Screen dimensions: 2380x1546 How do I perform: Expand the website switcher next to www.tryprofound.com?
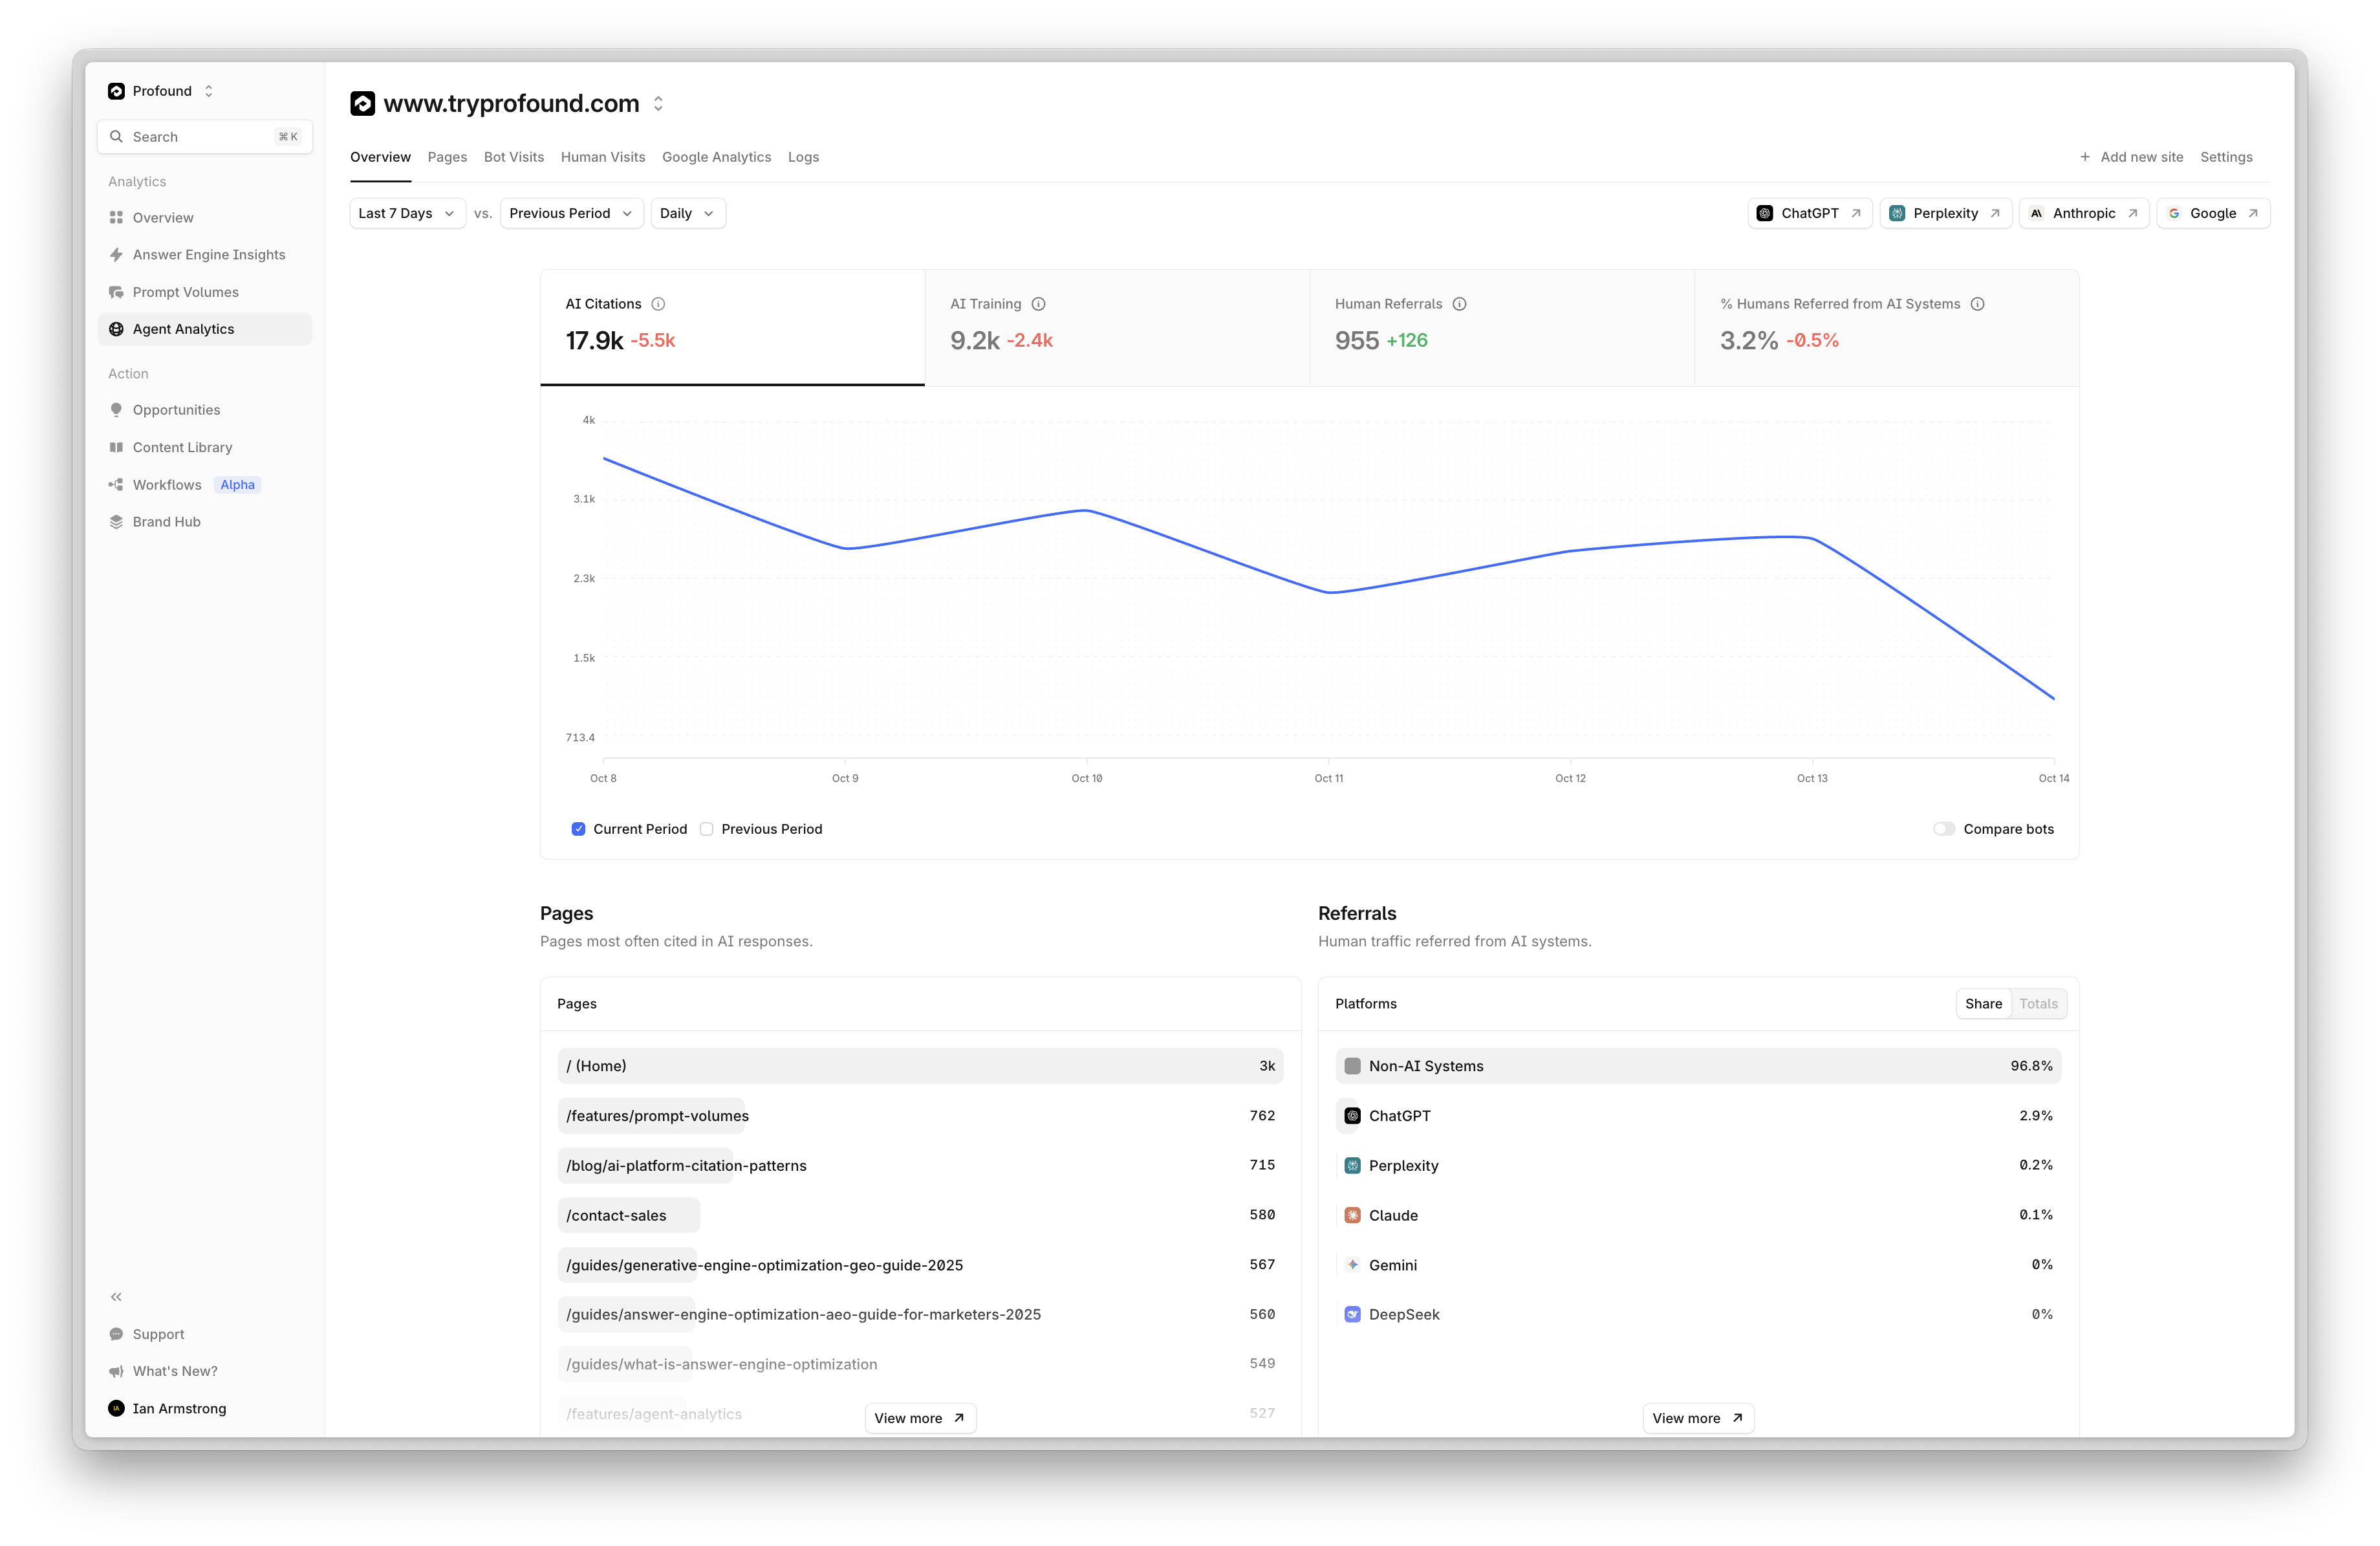coord(659,103)
